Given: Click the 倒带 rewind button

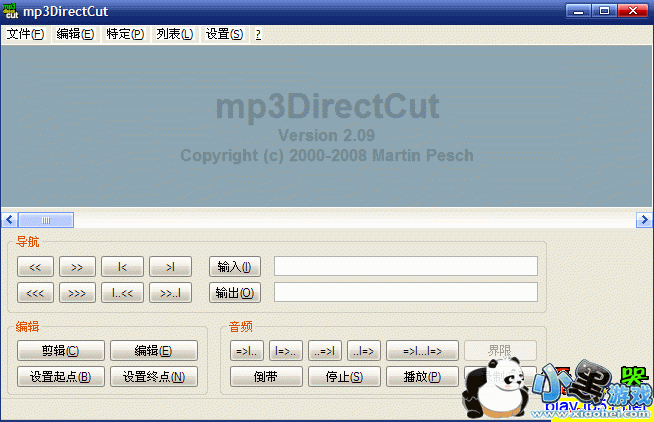Looking at the screenshot, I should (x=266, y=377).
